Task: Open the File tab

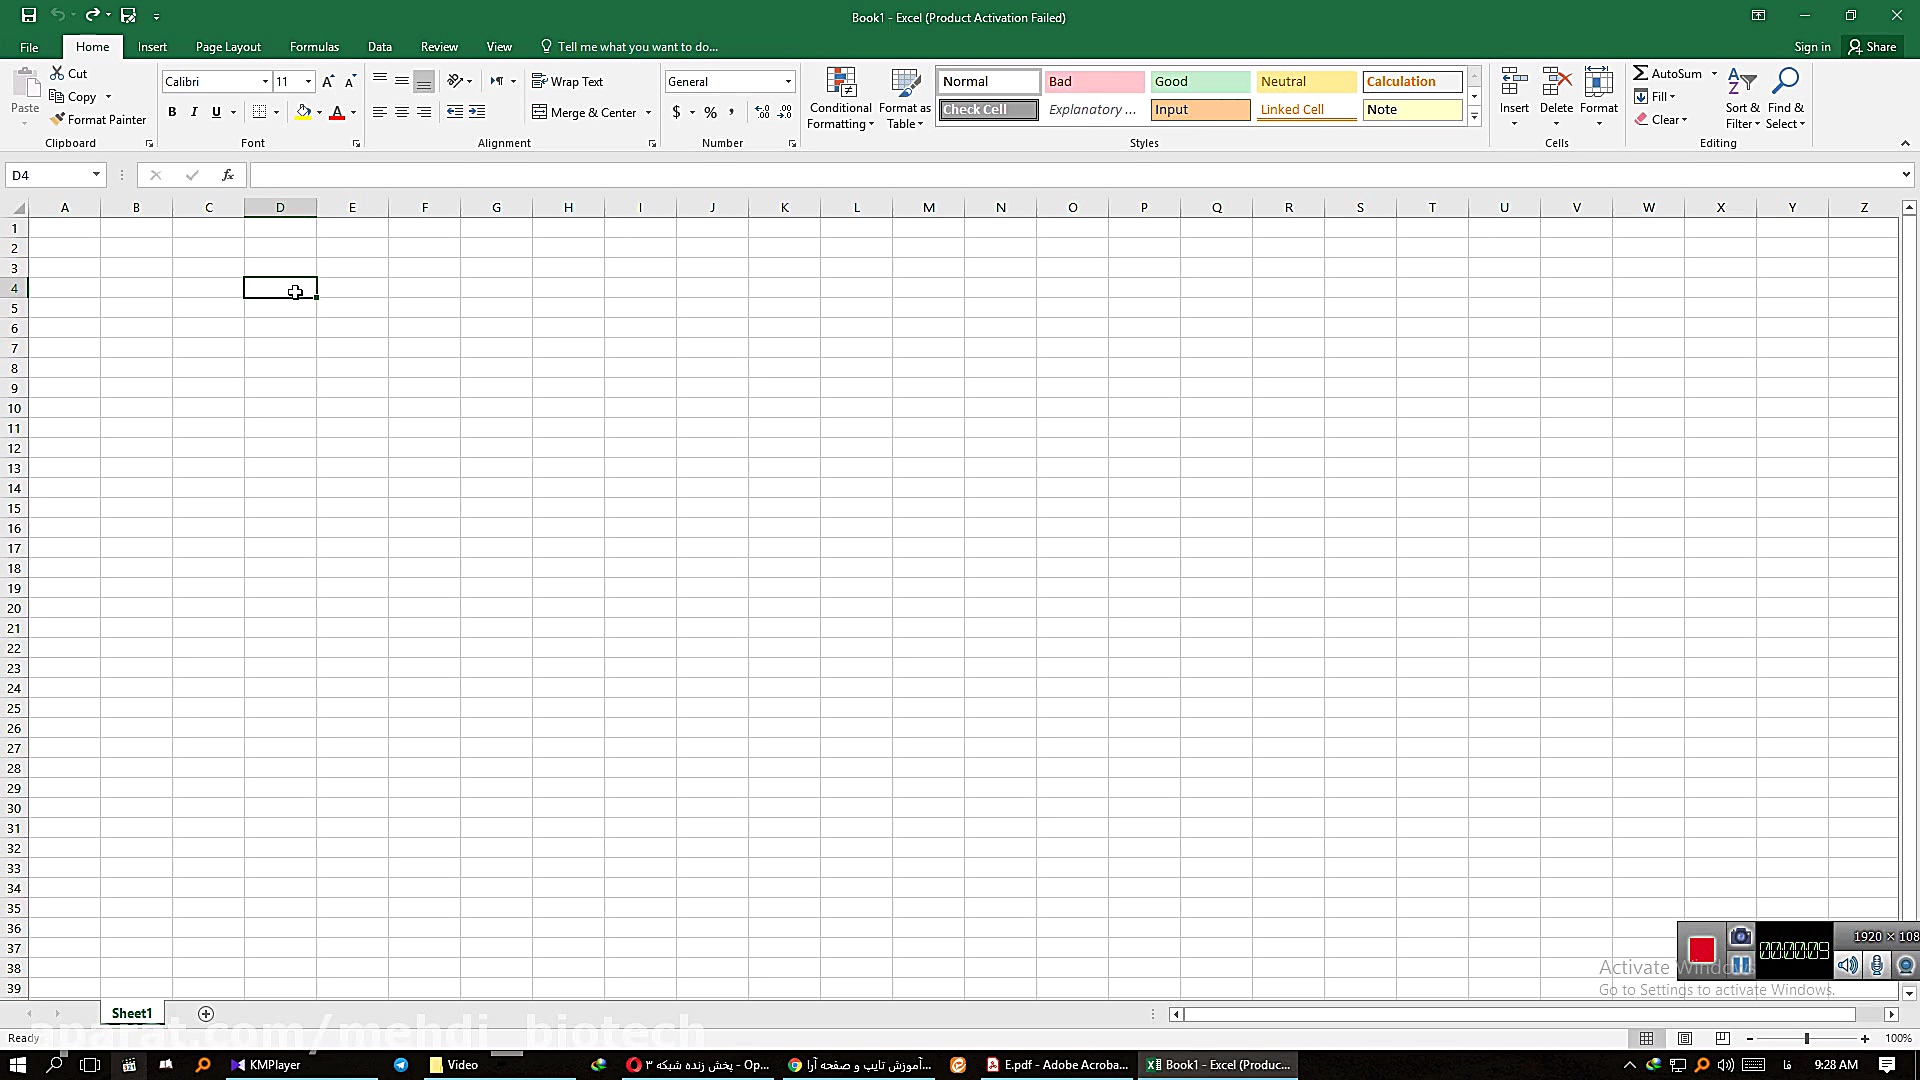Action: [x=29, y=47]
